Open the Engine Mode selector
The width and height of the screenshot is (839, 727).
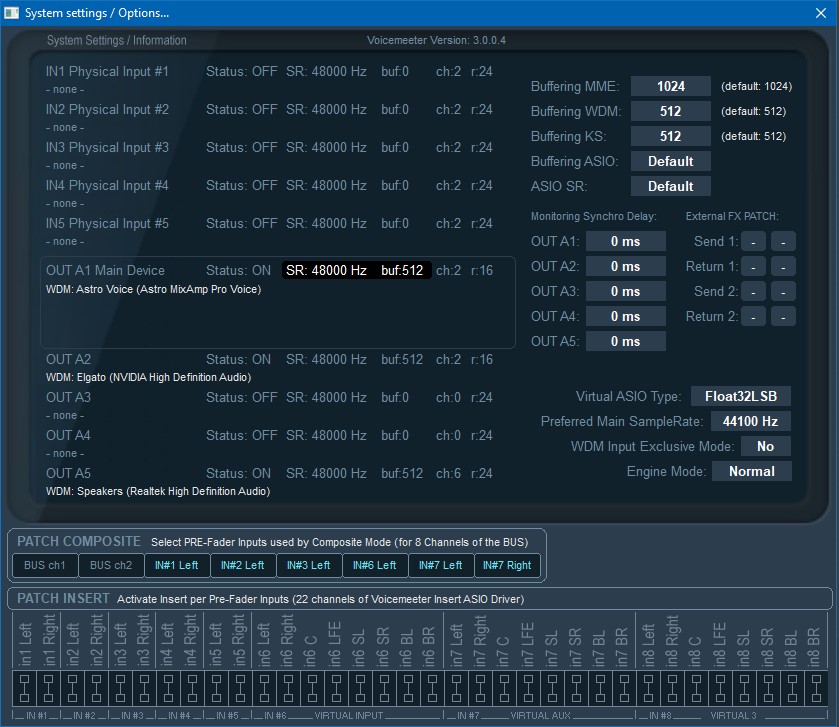pyautogui.click(x=752, y=471)
